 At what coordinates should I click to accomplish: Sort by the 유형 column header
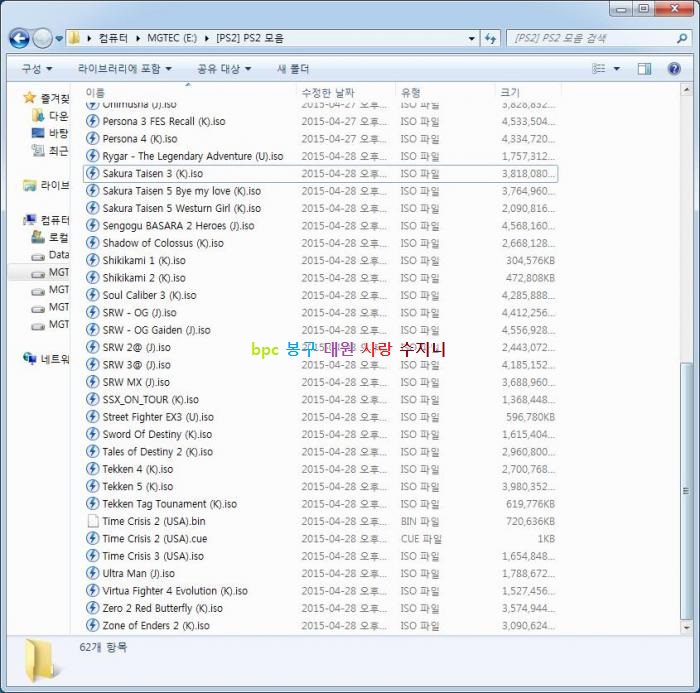pos(411,93)
